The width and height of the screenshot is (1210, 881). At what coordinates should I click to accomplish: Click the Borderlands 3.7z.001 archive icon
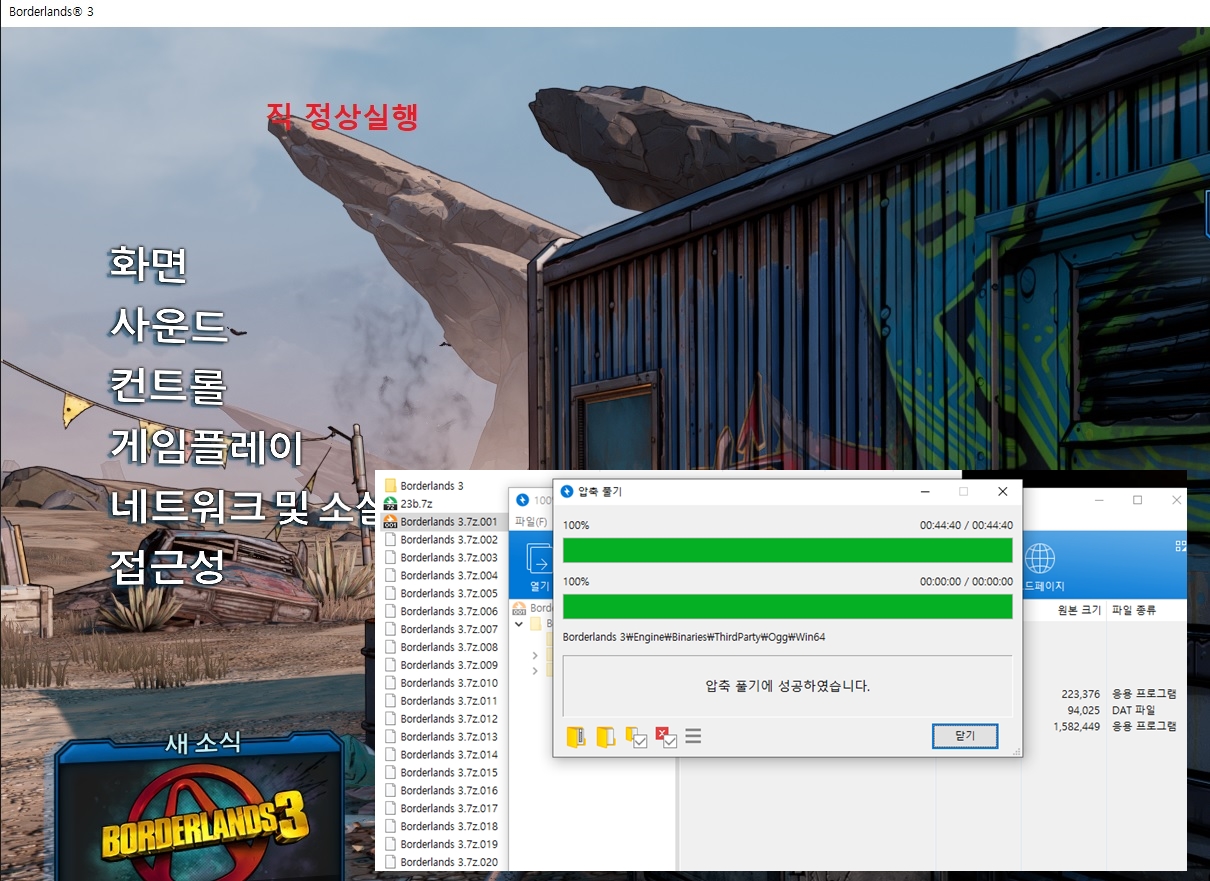coord(391,522)
